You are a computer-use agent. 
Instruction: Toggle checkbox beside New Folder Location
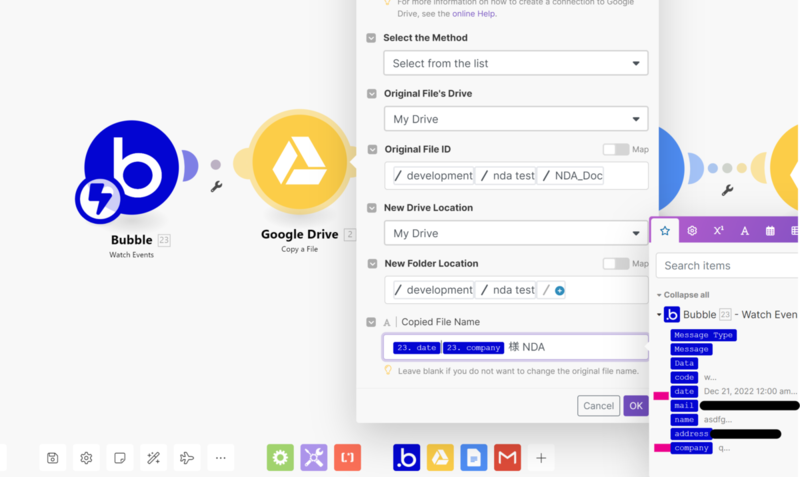pyautogui.click(x=372, y=263)
